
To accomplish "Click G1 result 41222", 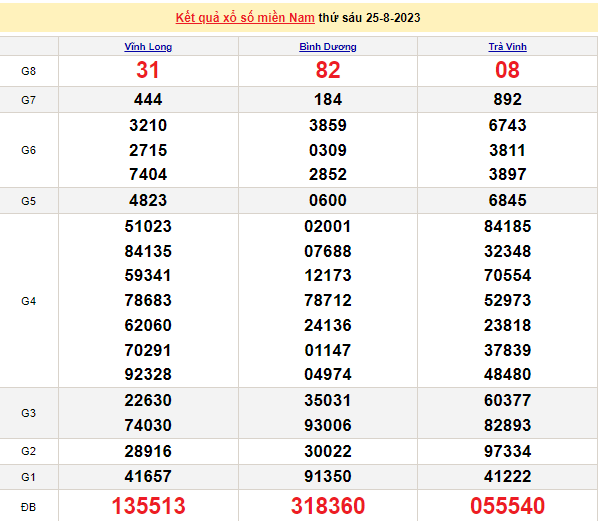I will [x=507, y=474].
